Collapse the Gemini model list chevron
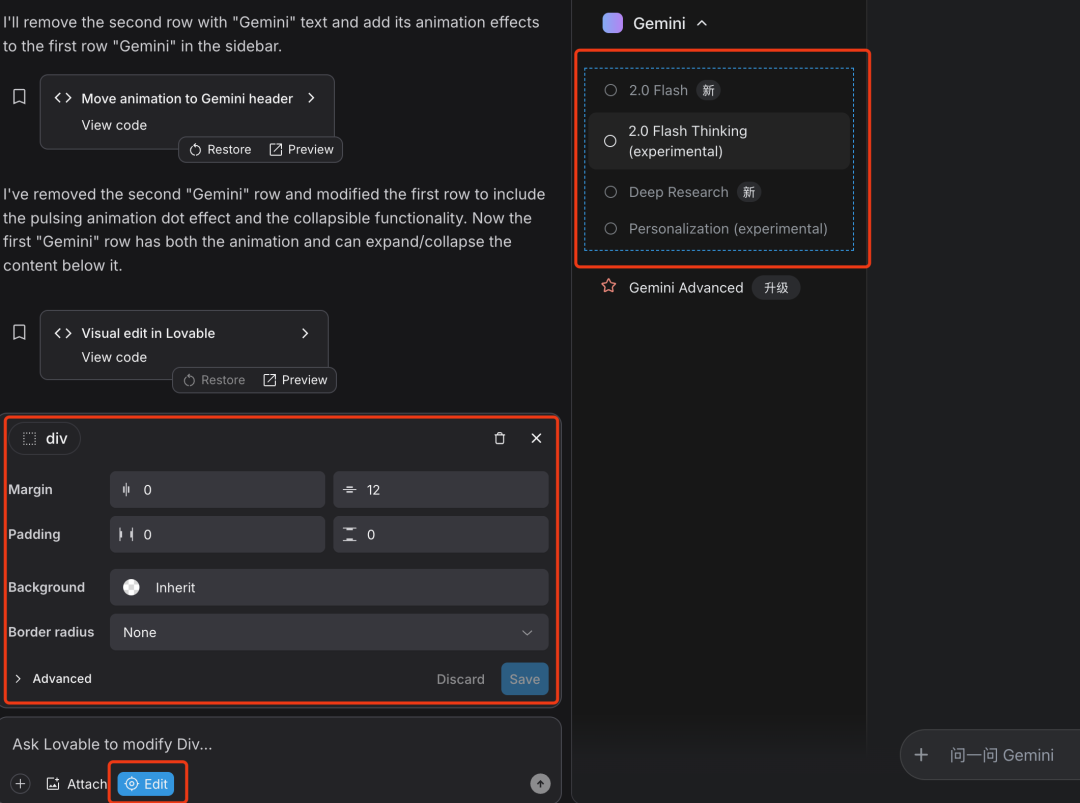 tap(702, 23)
